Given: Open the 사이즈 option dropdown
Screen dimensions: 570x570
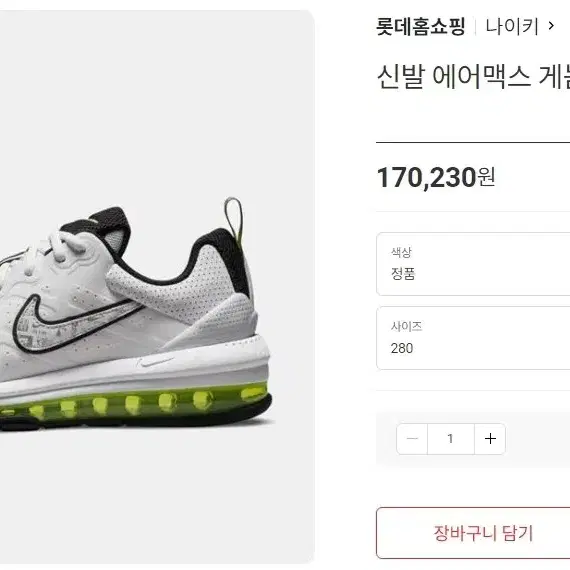Looking at the screenshot, I should [x=473, y=338].
